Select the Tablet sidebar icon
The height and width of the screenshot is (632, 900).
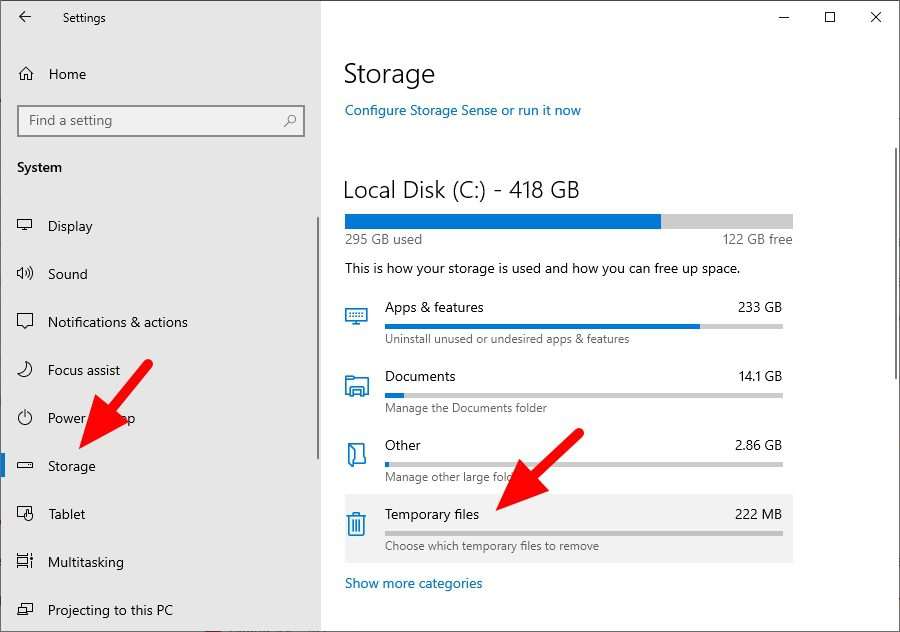click(23, 514)
